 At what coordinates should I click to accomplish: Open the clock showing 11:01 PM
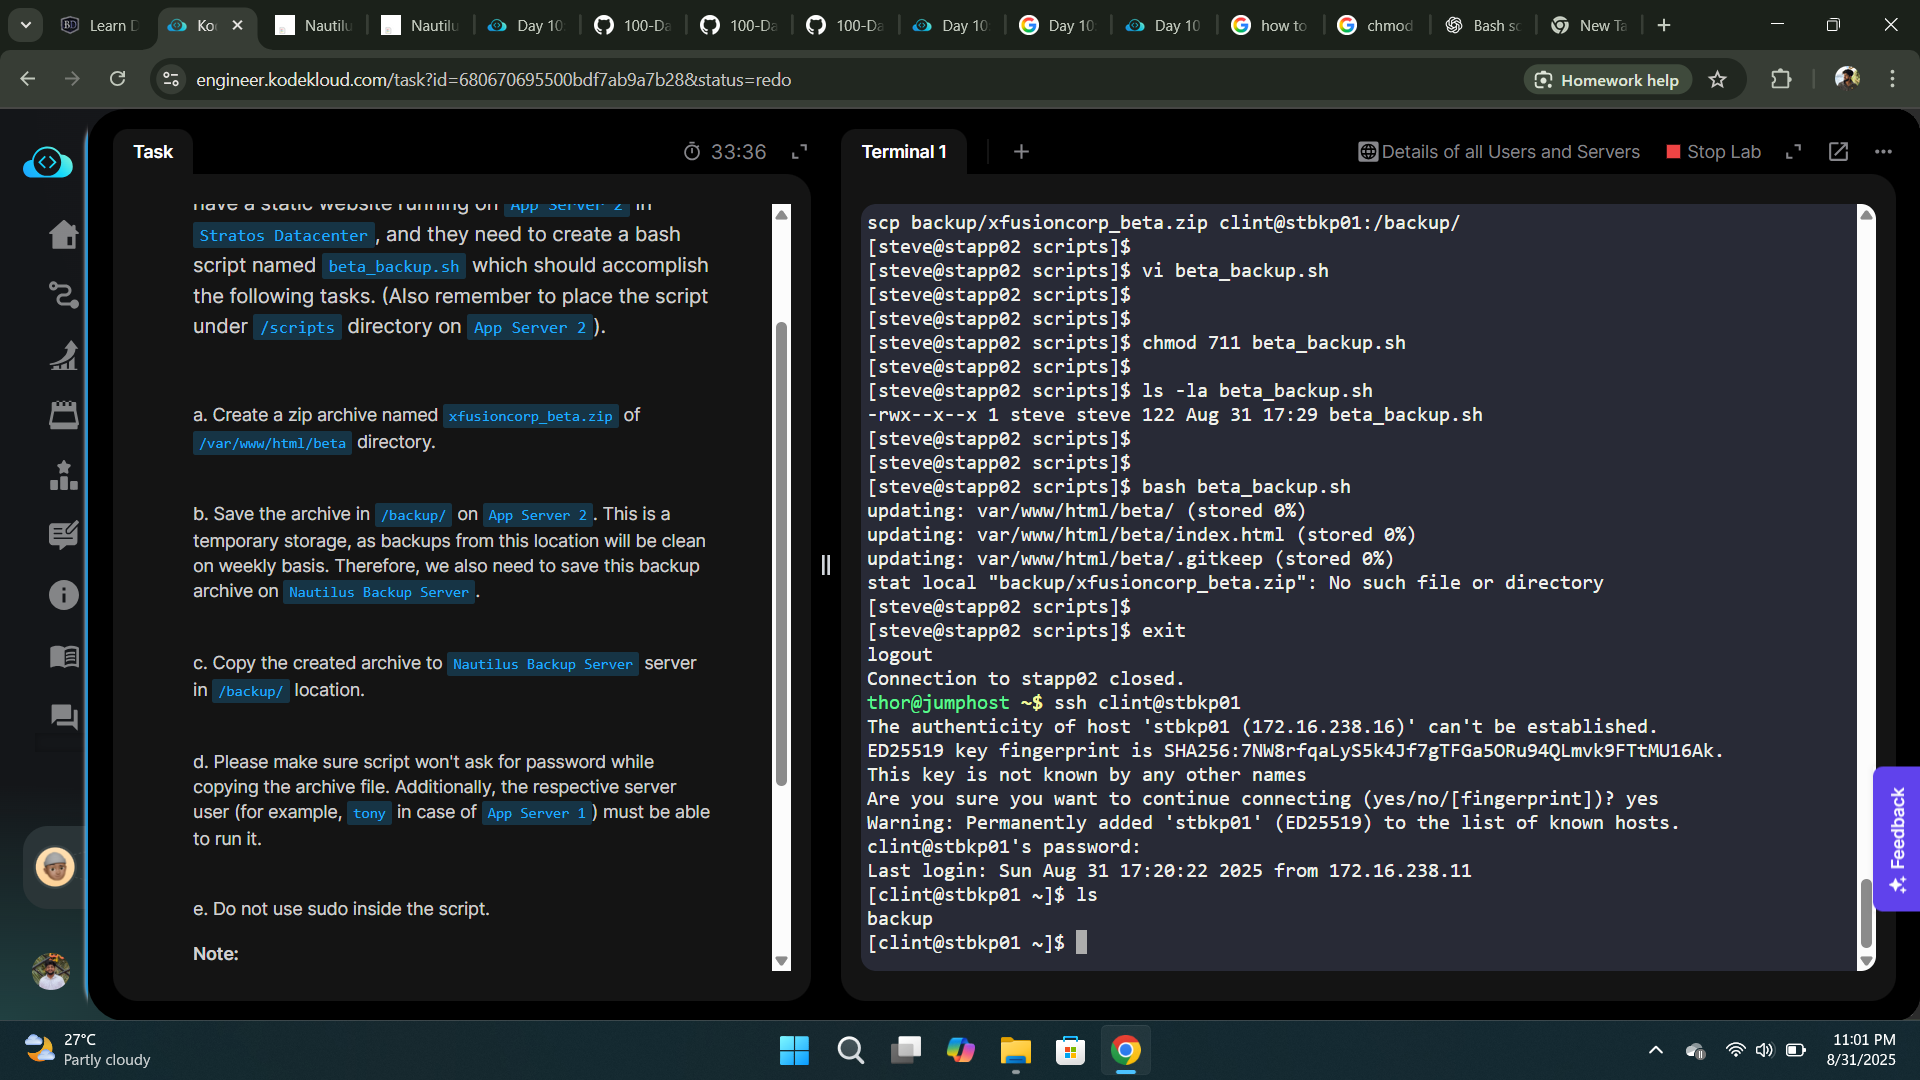tap(1861, 1050)
